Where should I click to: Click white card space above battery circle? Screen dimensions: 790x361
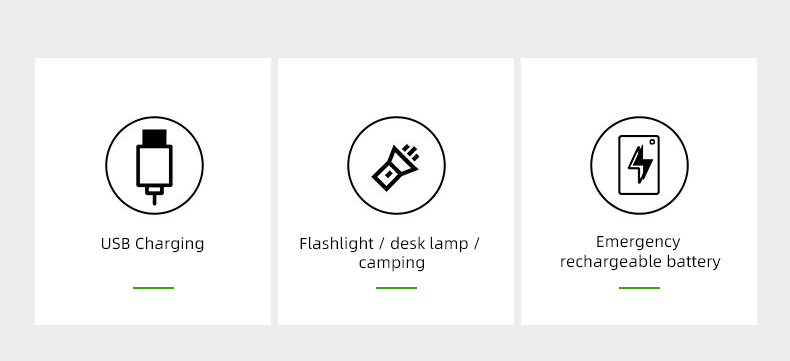(x=639, y=87)
